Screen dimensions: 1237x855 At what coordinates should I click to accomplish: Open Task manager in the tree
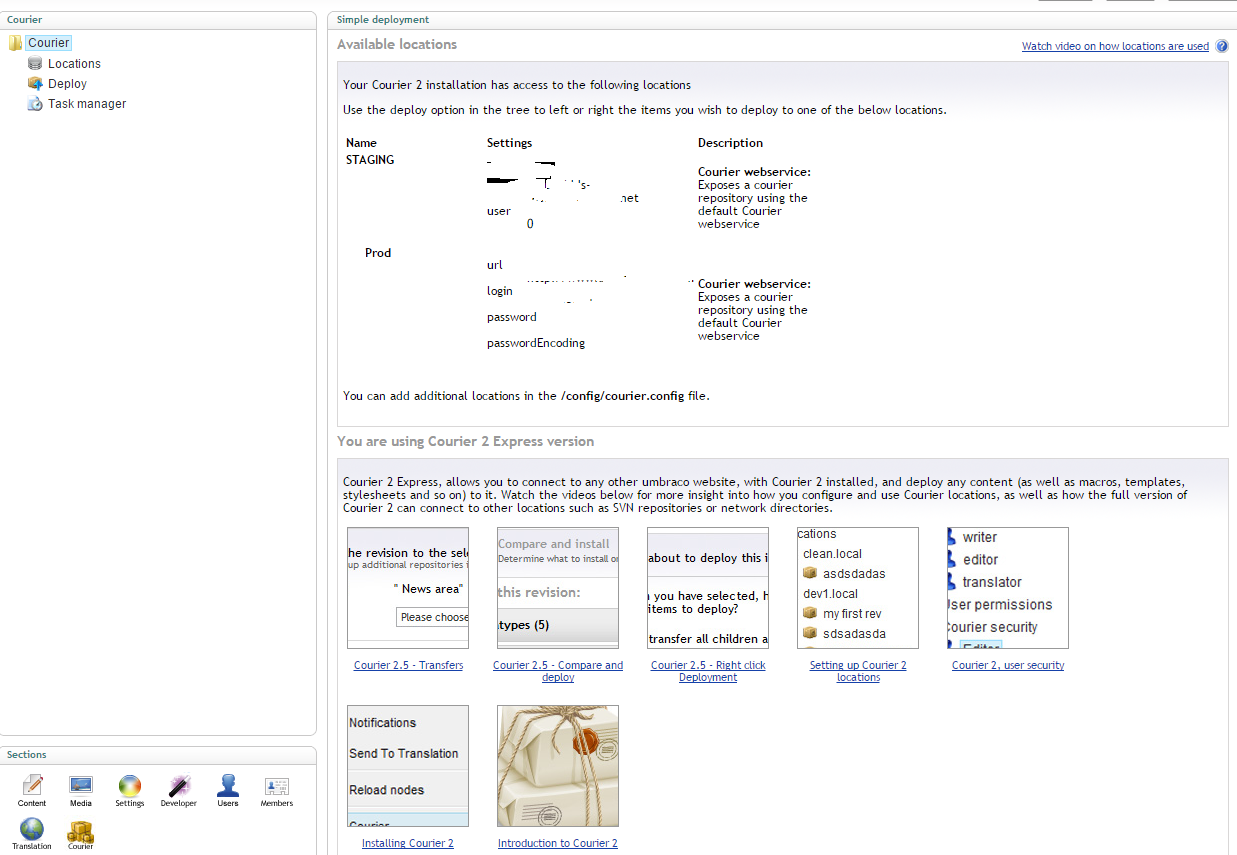87,104
